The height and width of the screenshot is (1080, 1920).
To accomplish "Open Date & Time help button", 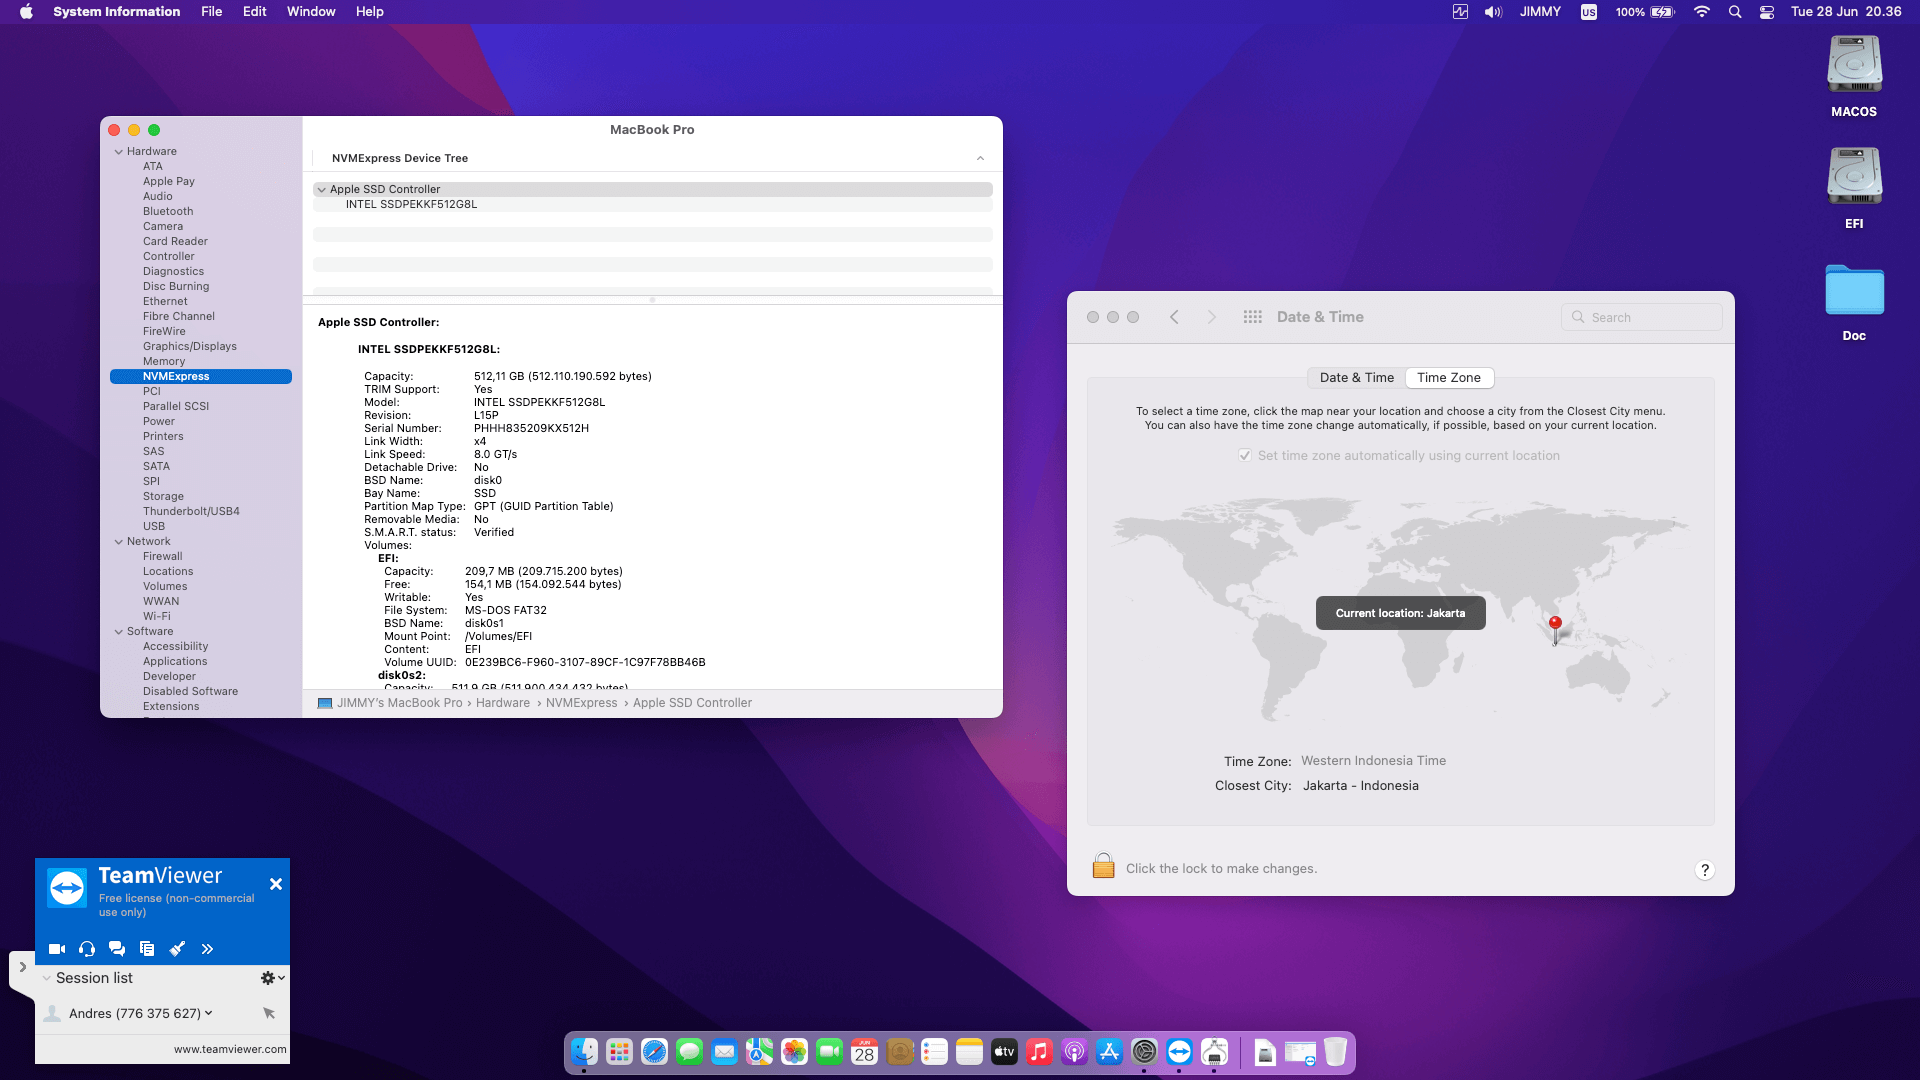I will click(x=1705, y=870).
